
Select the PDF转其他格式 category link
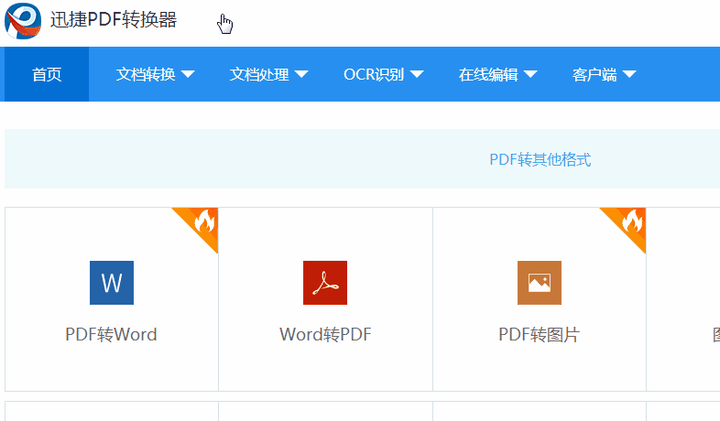click(x=540, y=159)
